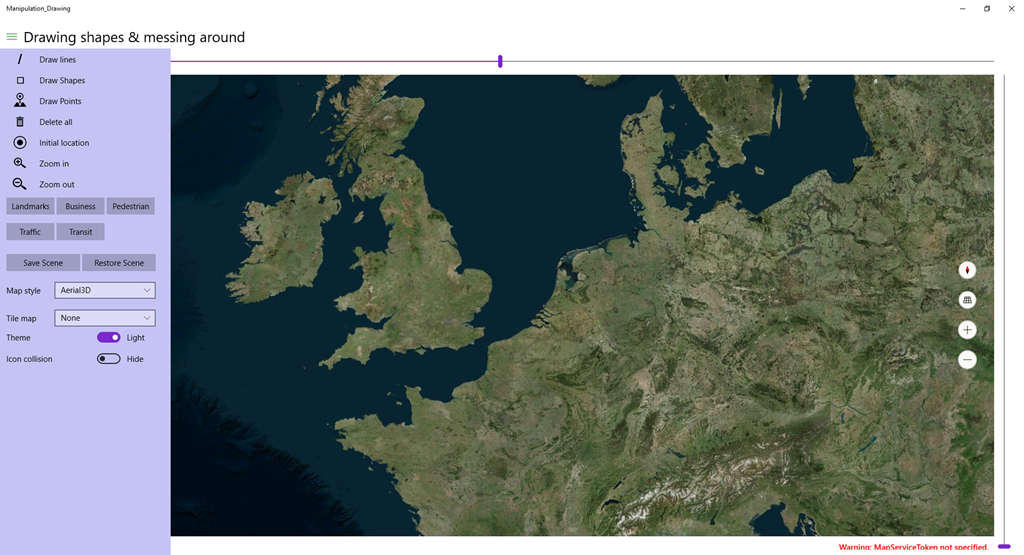Click the Zoom in magnifier icon
1024x555 pixels.
(20, 163)
